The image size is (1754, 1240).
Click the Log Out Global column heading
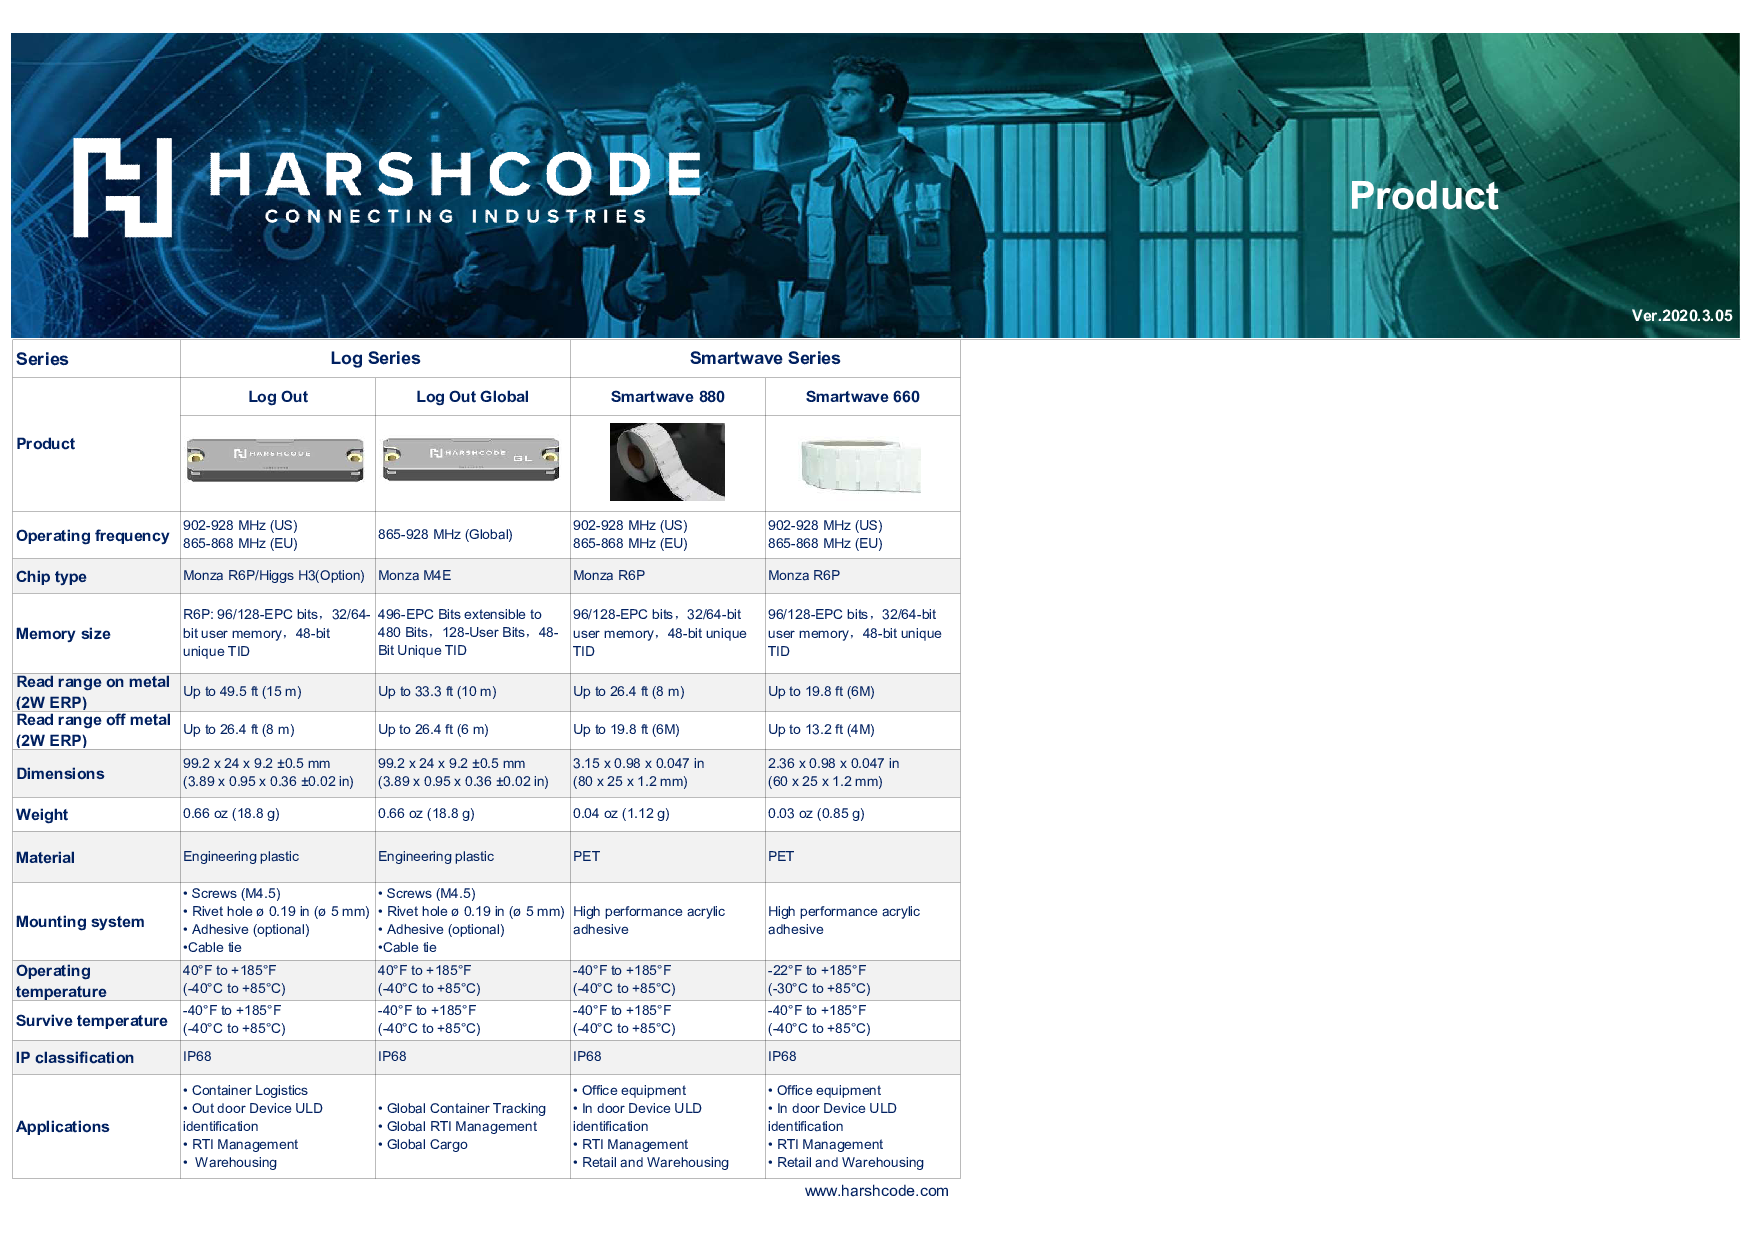click(x=472, y=397)
